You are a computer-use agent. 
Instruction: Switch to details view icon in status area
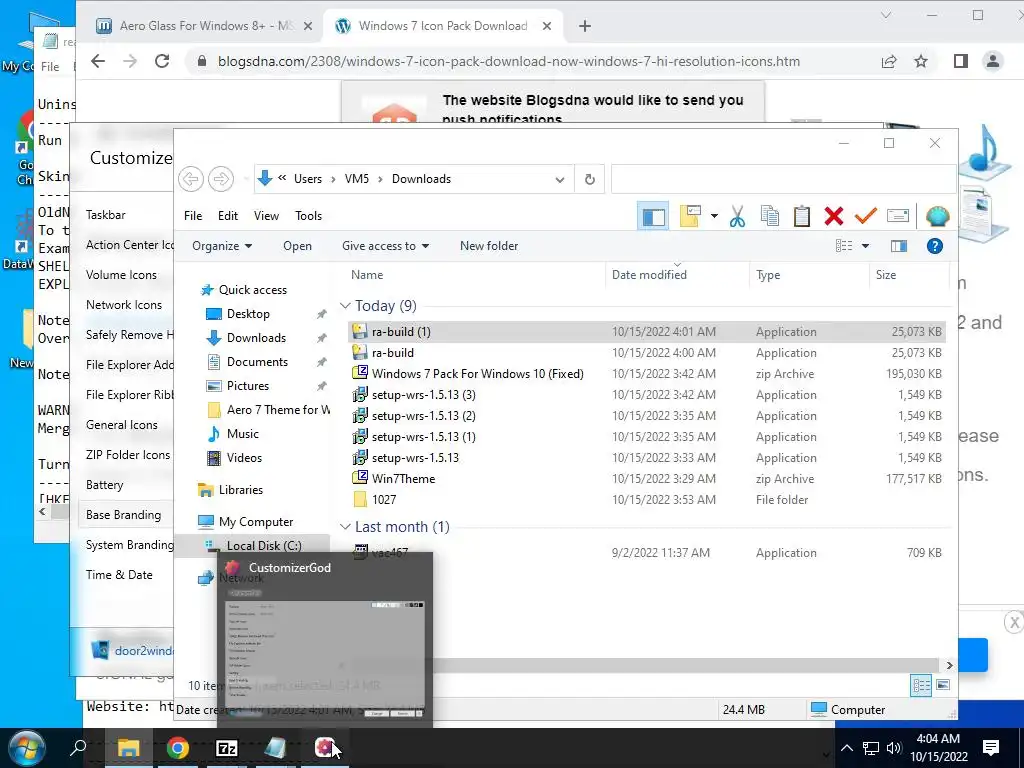point(921,685)
